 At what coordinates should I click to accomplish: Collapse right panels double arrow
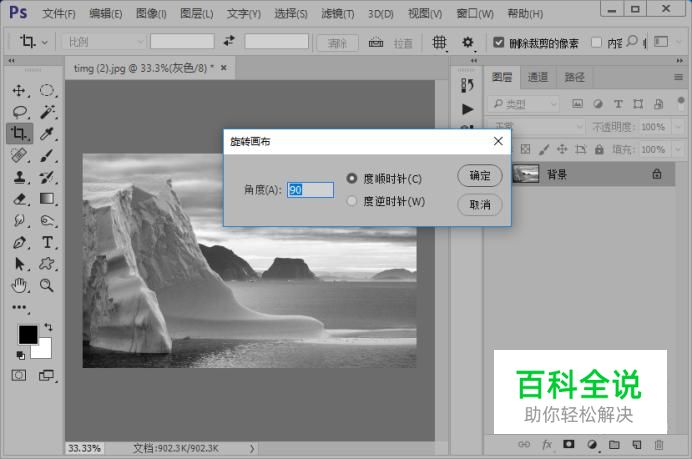pos(680,60)
